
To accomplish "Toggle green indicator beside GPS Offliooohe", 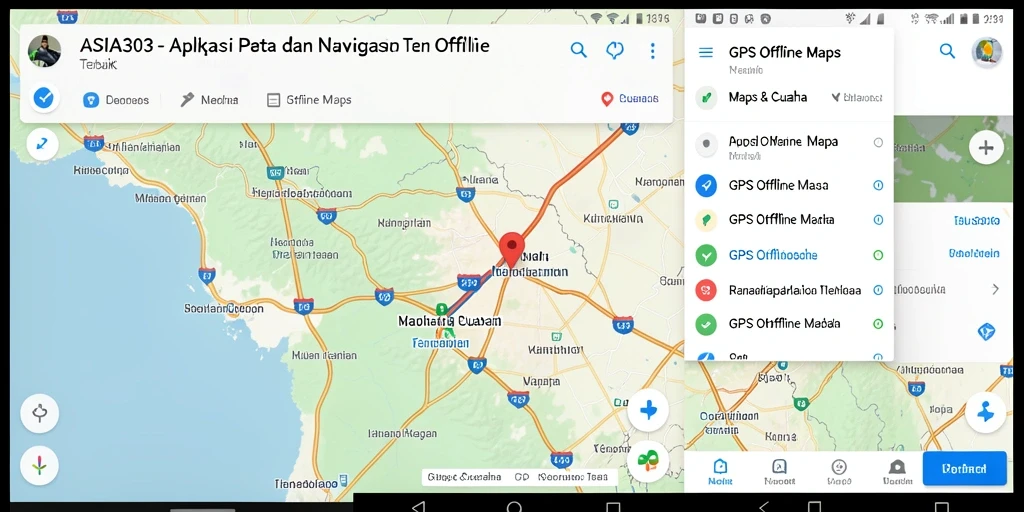I will click(878, 255).
